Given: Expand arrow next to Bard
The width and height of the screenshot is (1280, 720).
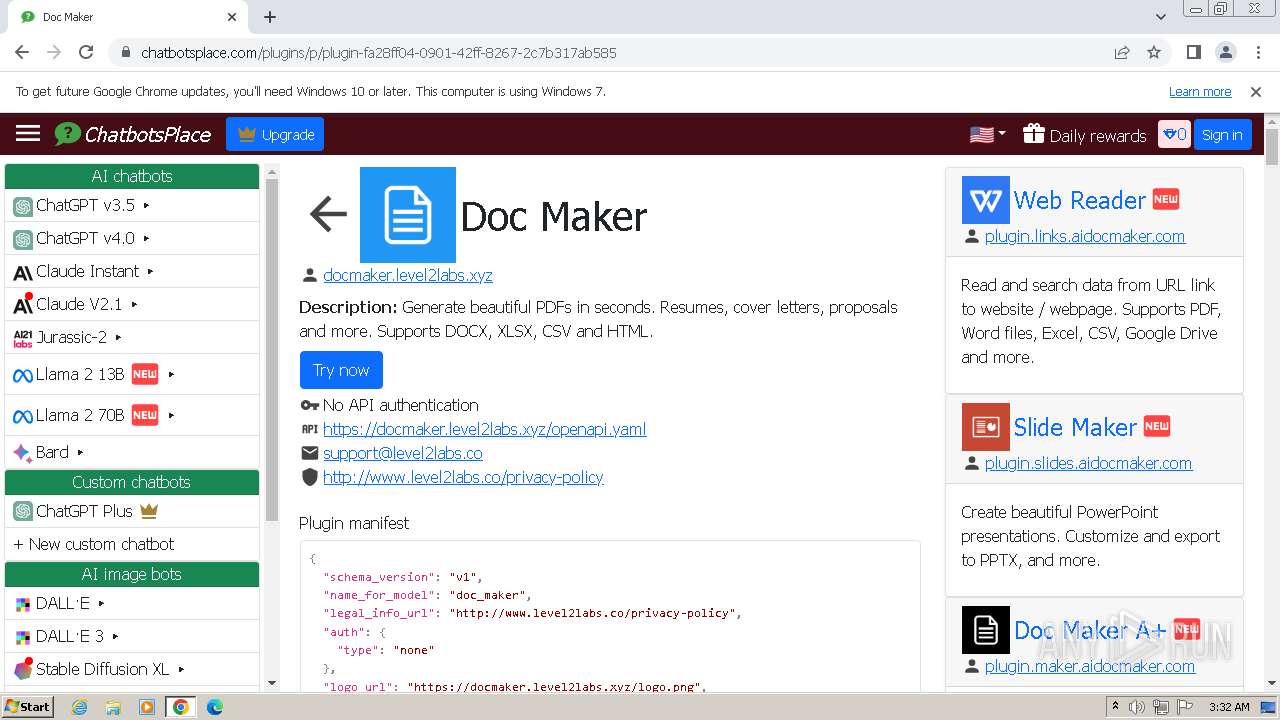Looking at the screenshot, I should pos(80,452).
